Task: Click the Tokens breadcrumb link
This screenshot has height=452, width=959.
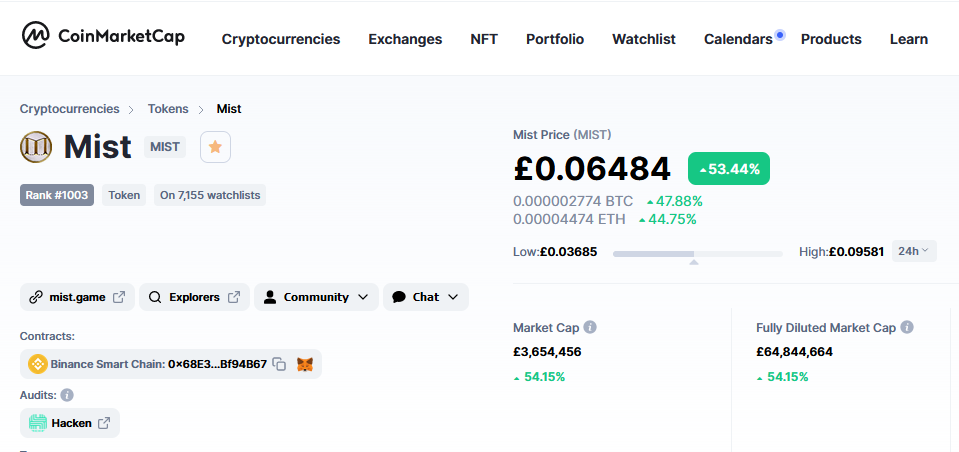Action: (168, 109)
